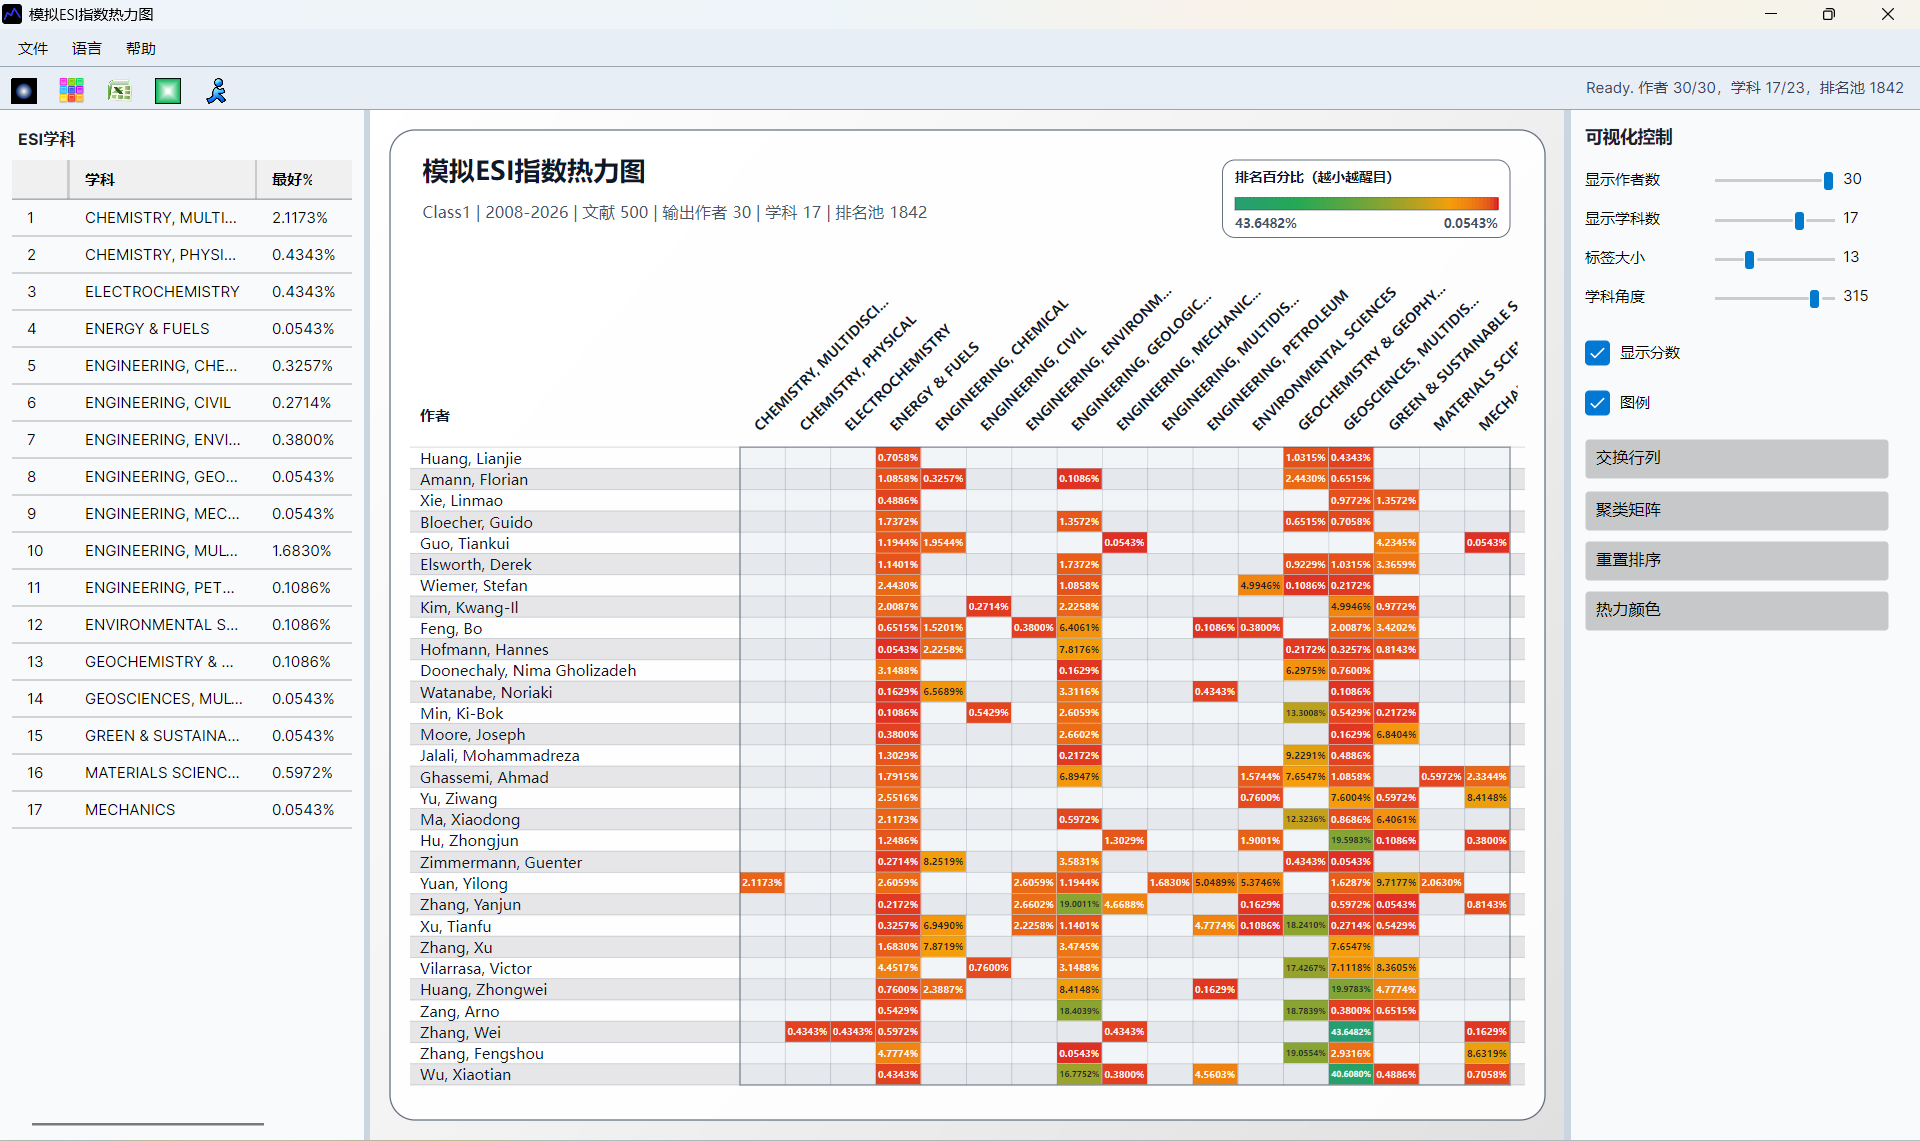Uncheck the 显示分数 checkbox
Image resolution: width=1920 pixels, height=1141 pixels.
1597,352
